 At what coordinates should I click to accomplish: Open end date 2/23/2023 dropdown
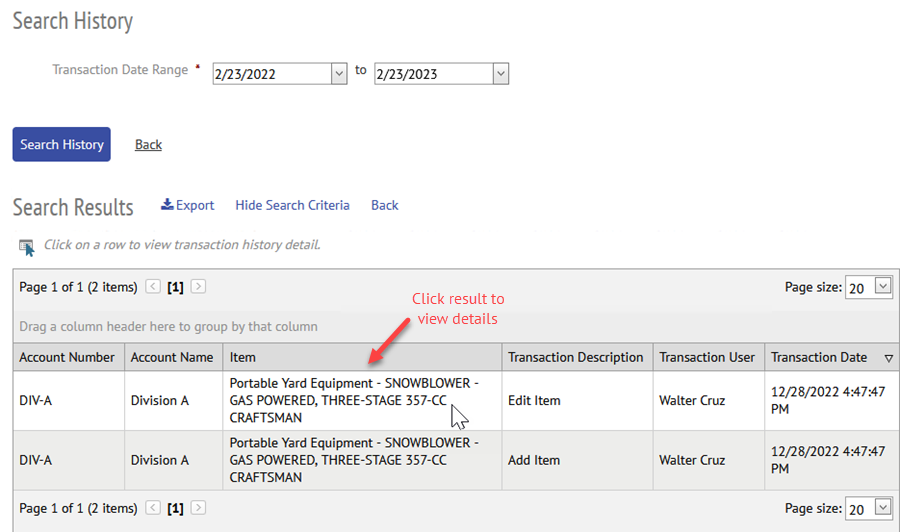tap(501, 73)
